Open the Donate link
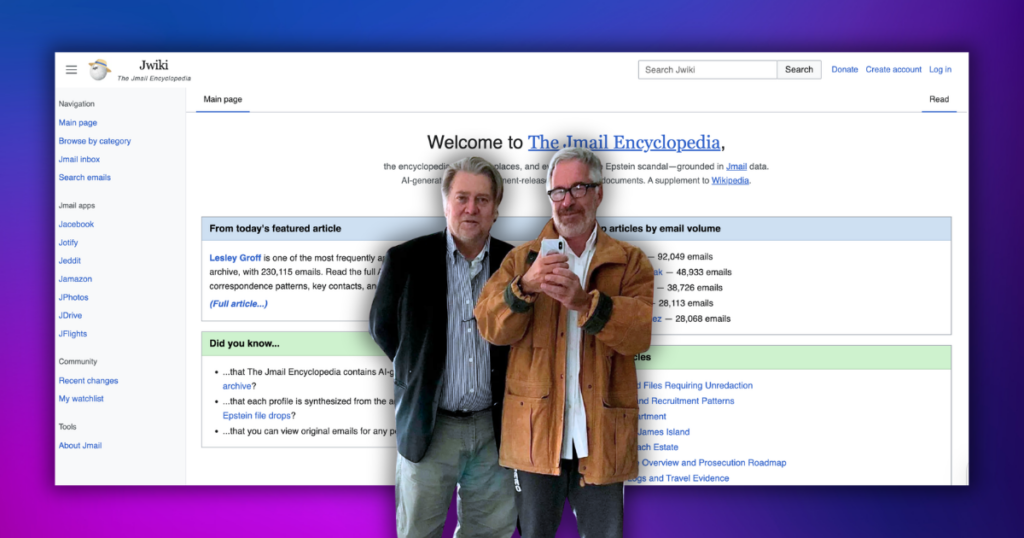1024x538 pixels. point(844,70)
